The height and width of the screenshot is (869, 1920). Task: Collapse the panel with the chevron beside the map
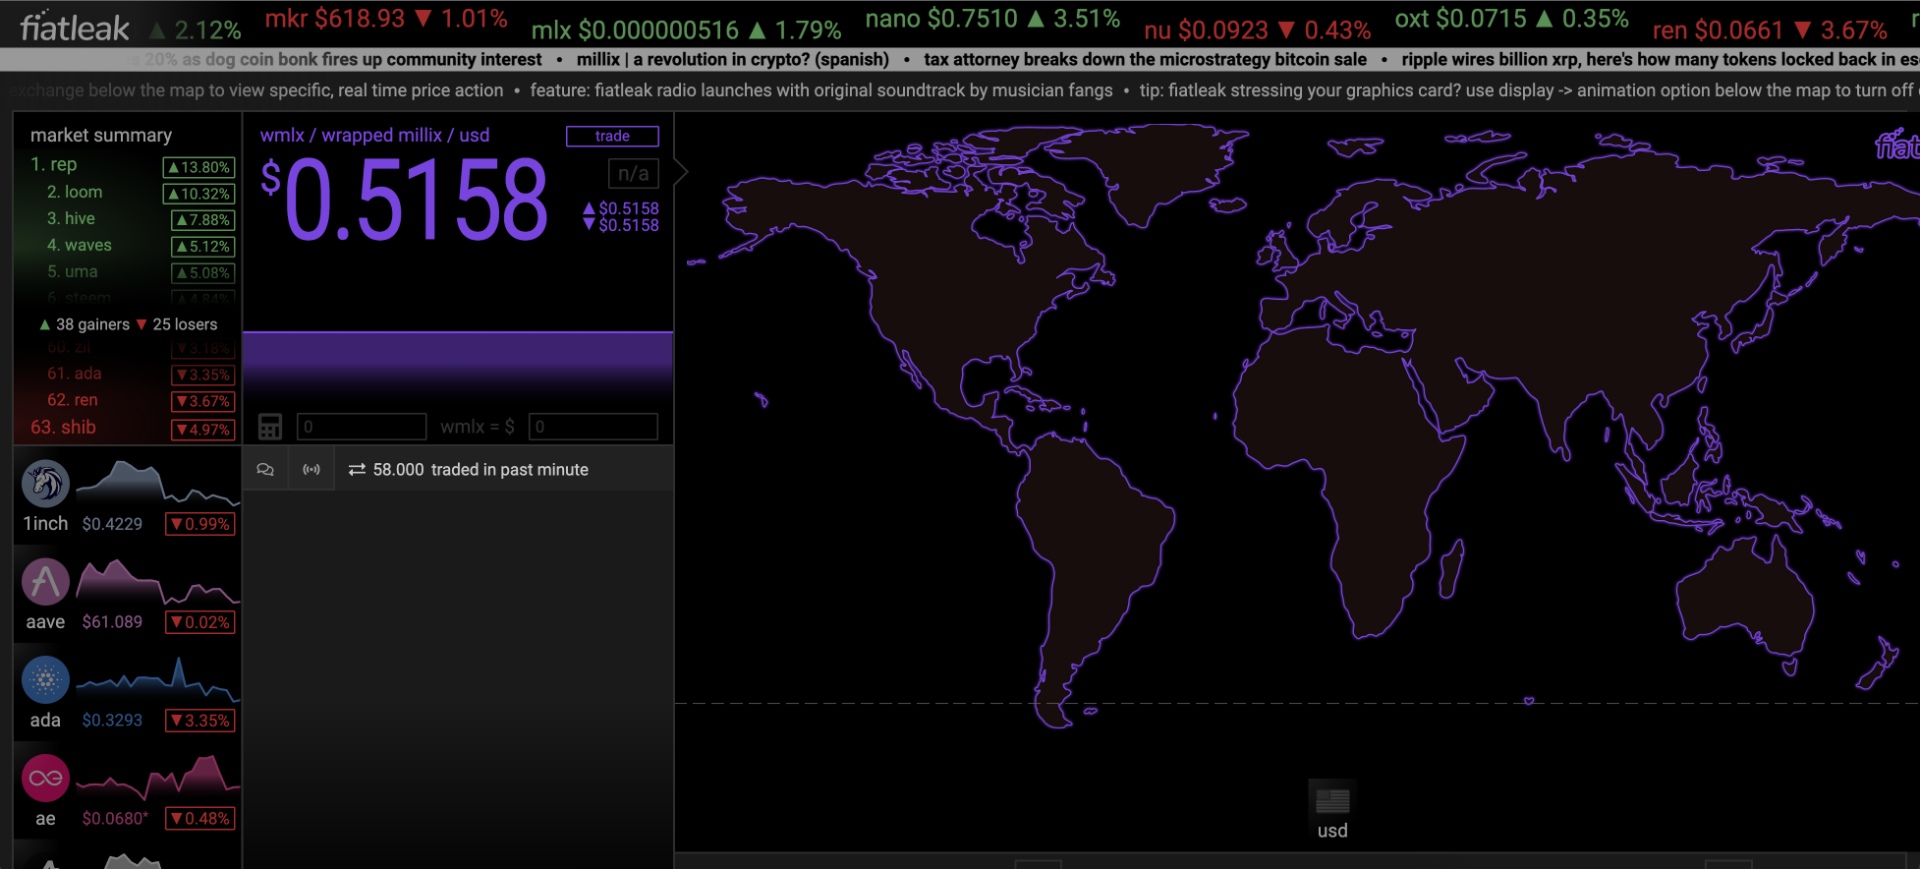(682, 172)
